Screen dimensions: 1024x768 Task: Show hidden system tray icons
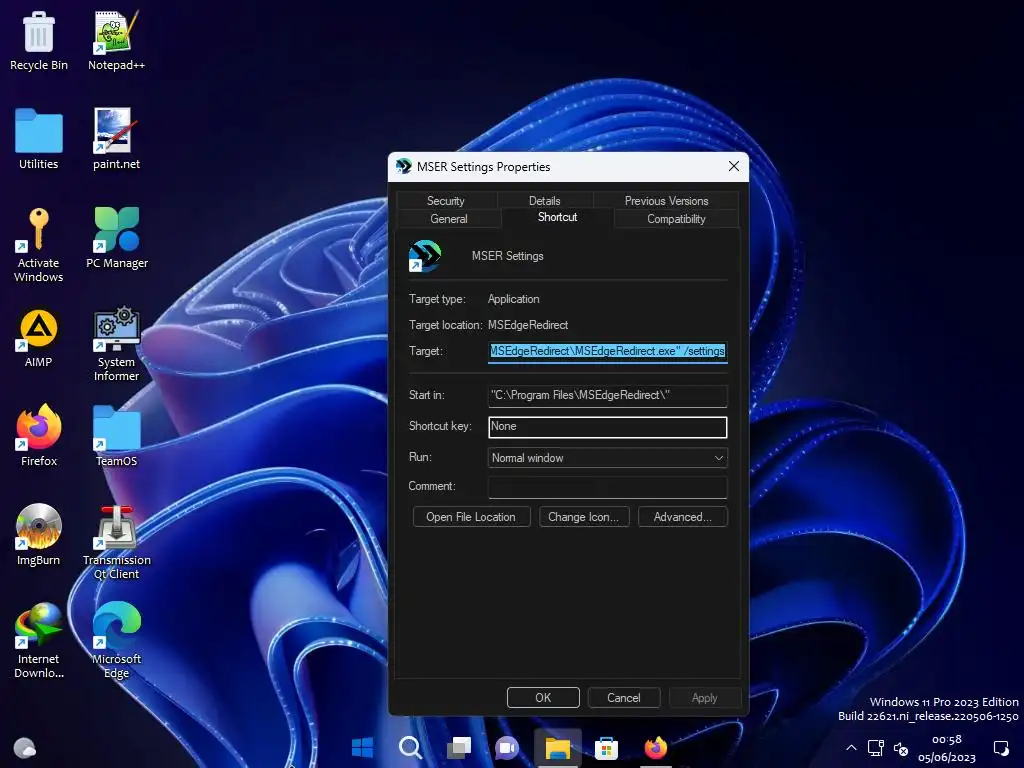(x=851, y=748)
